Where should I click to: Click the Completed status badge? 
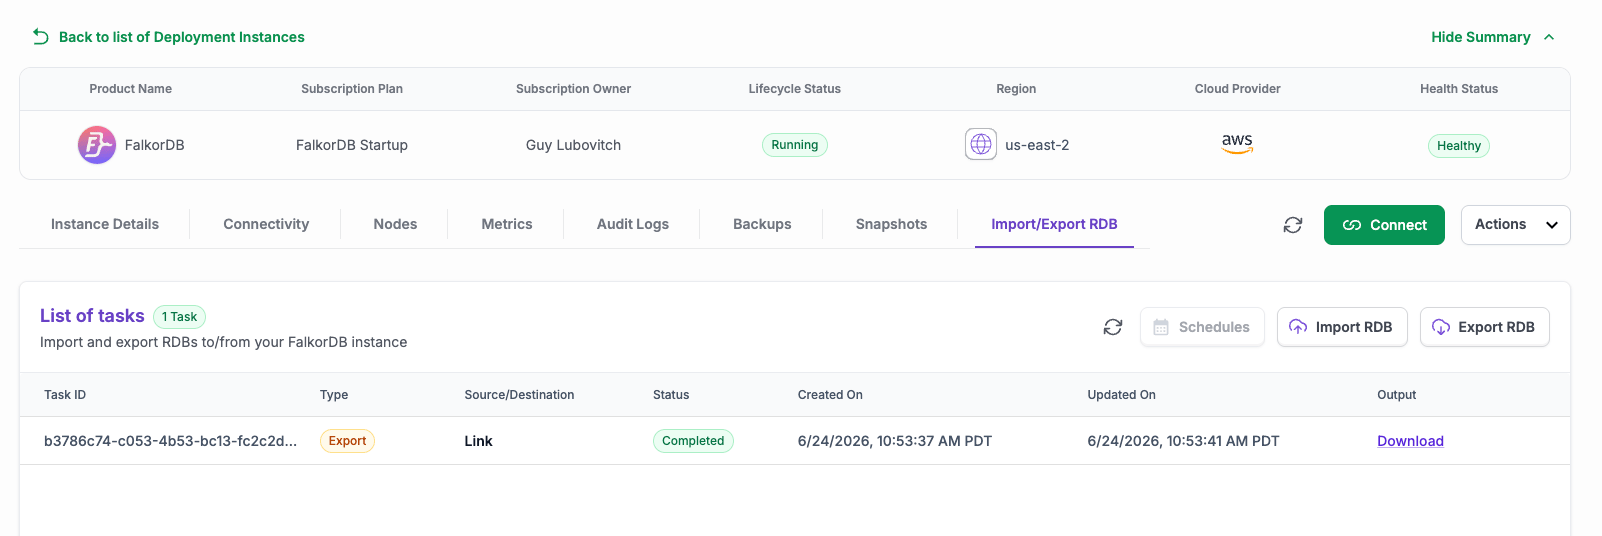pos(693,441)
